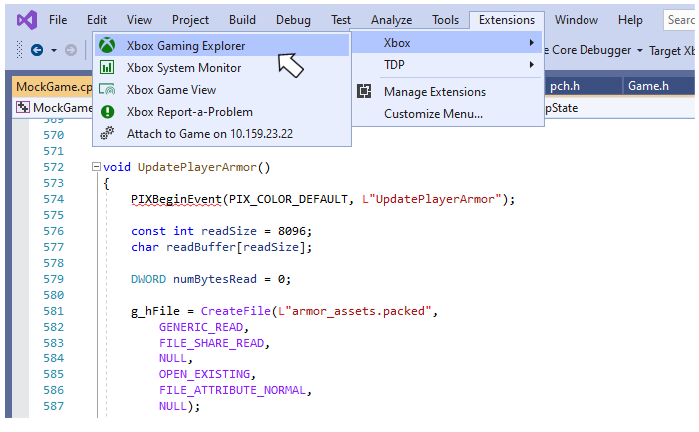Screen dimensions: 699x432
Task: Switch to the Game.h tab
Action: (x=659, y=86)
